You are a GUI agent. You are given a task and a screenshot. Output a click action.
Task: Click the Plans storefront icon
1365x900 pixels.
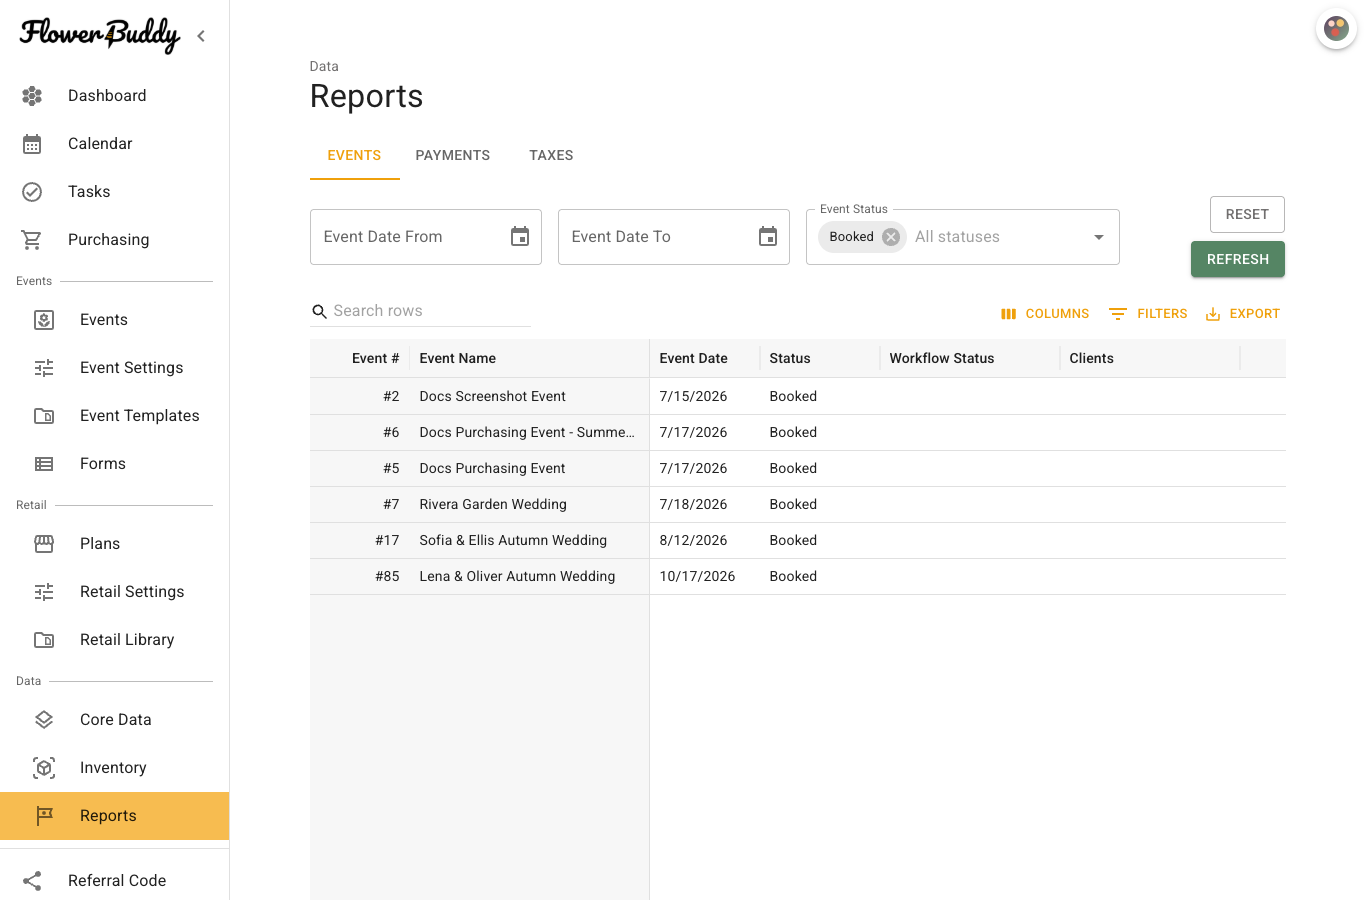click(44, 544)
